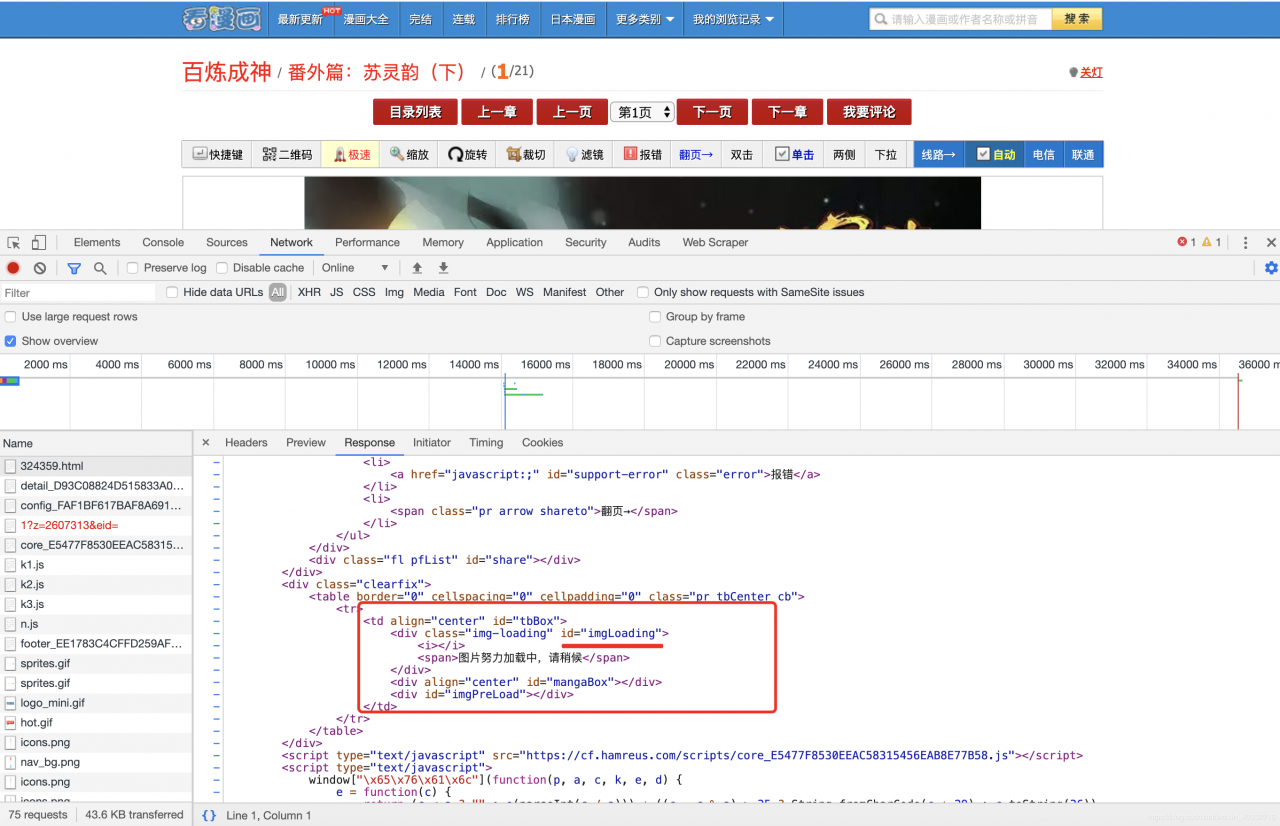Open the Performance tab

coord(367,242)
